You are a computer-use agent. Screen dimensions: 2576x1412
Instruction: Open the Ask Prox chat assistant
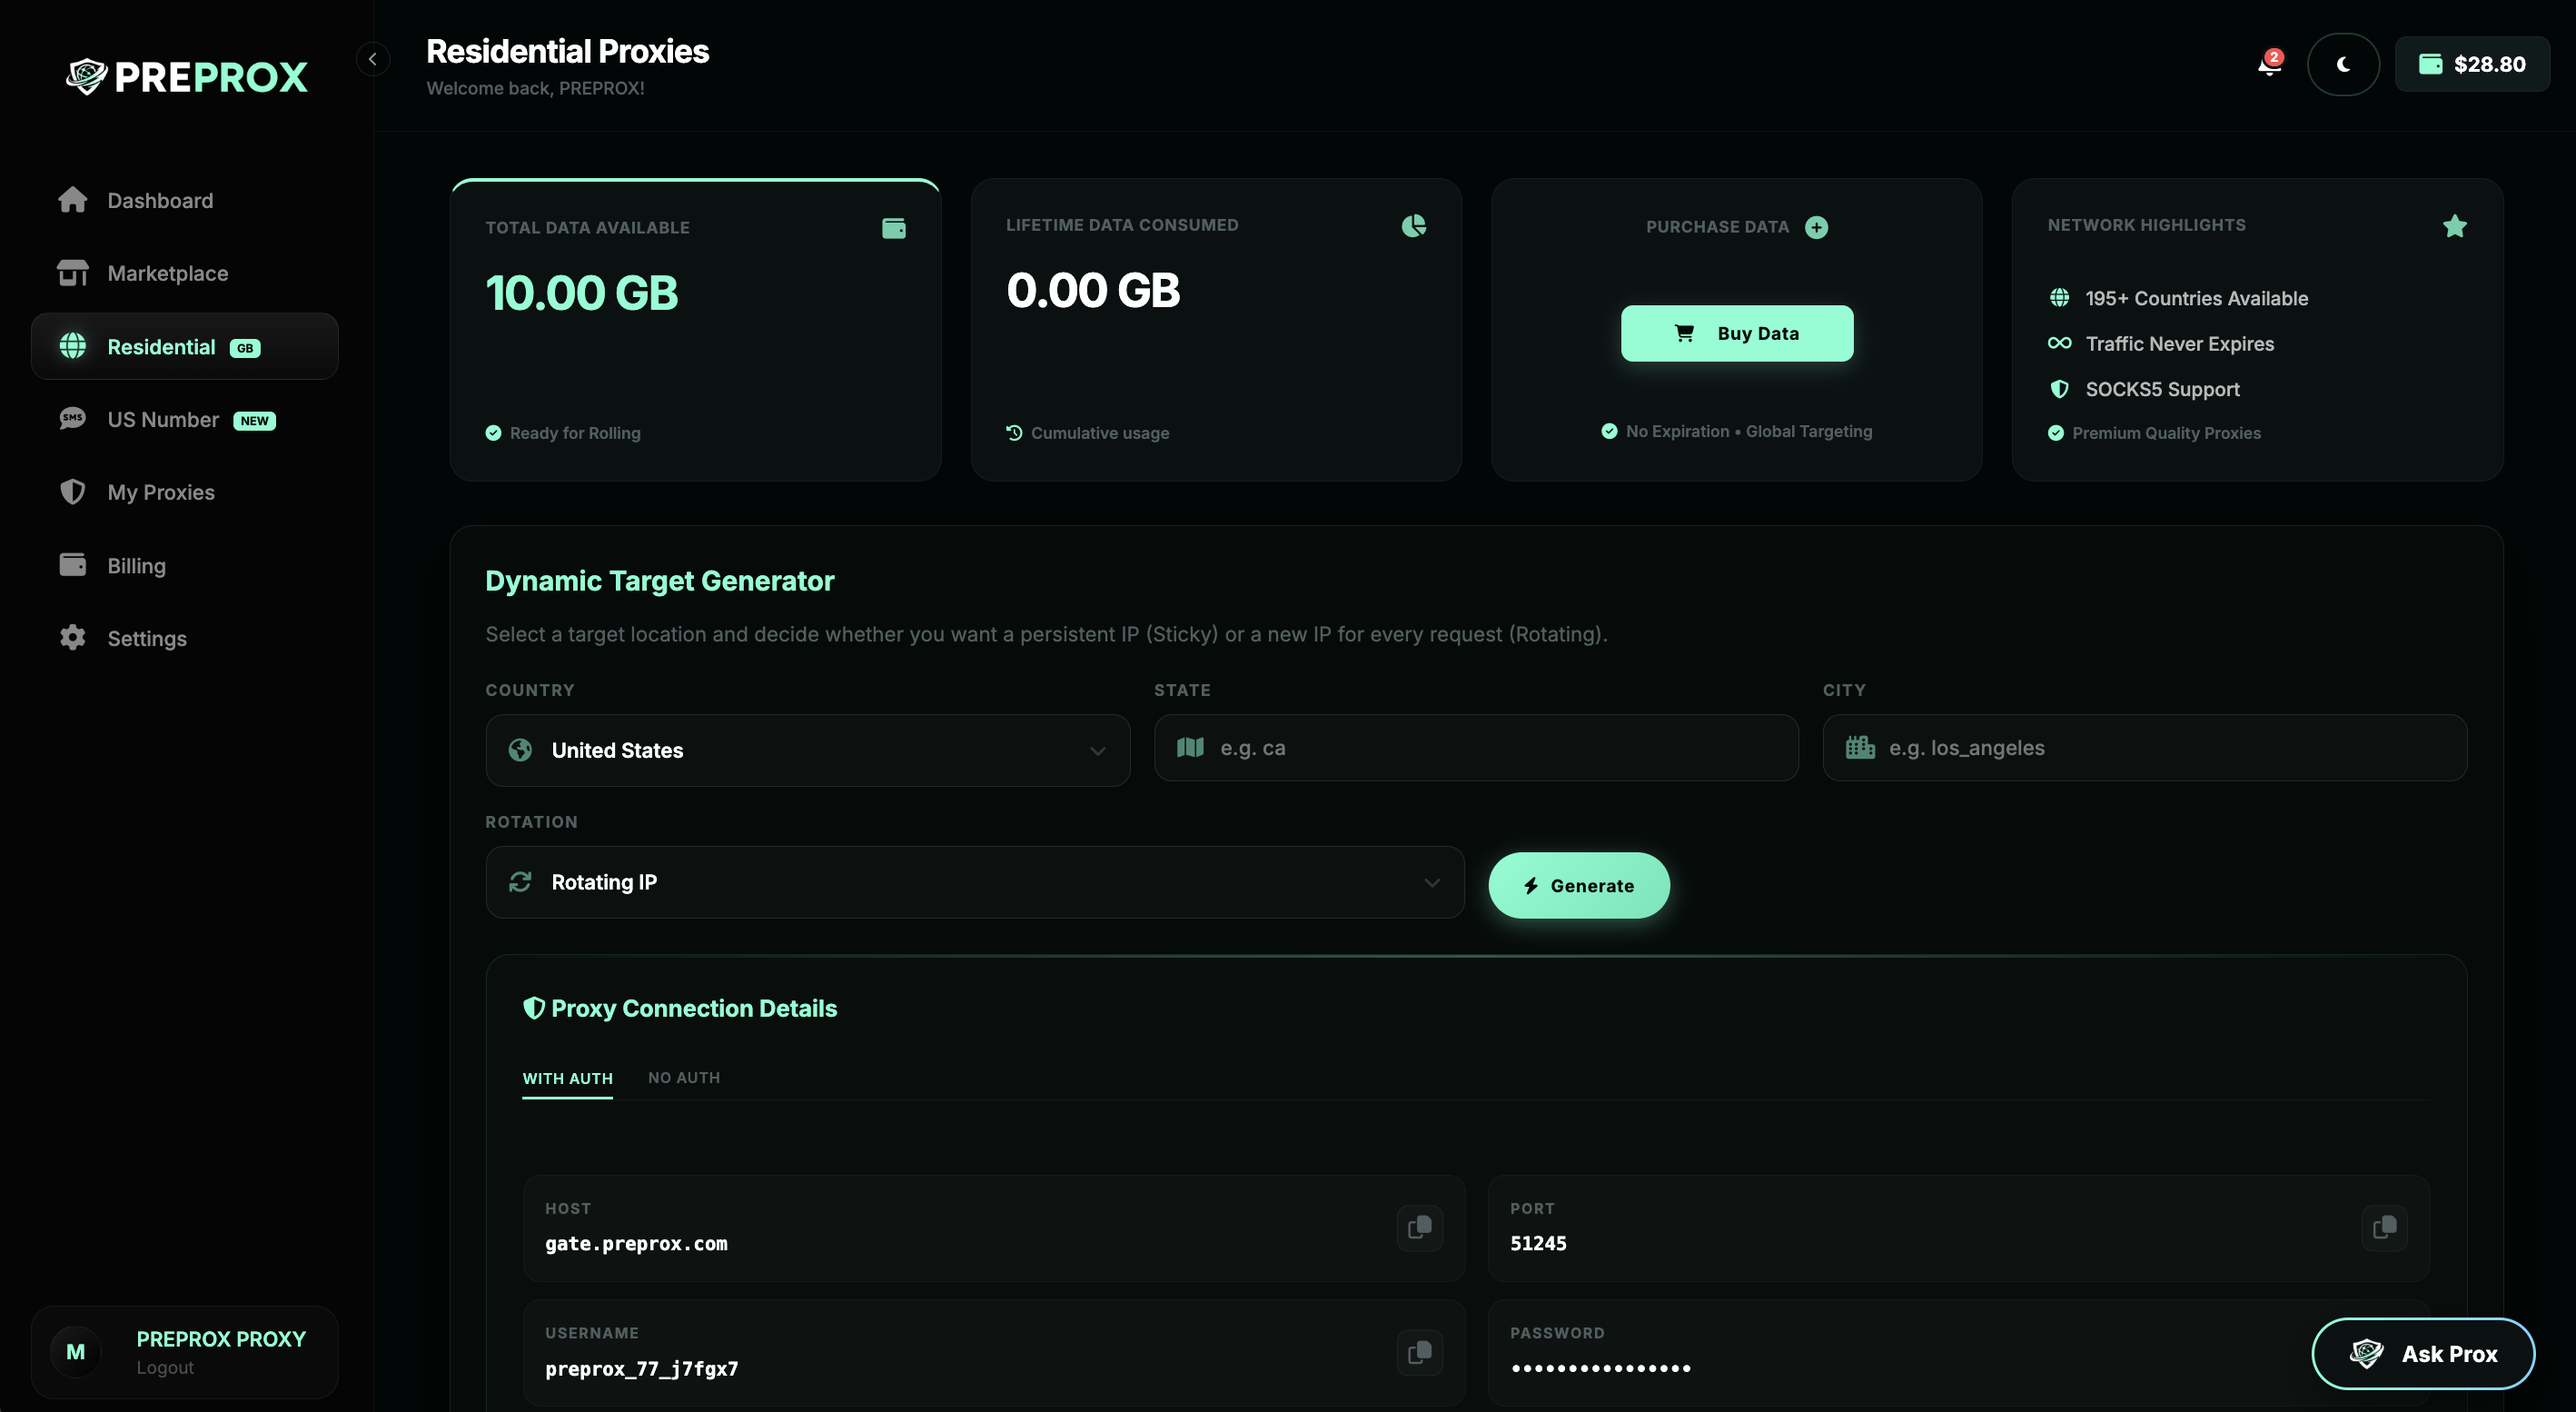pos(2422,1353)
